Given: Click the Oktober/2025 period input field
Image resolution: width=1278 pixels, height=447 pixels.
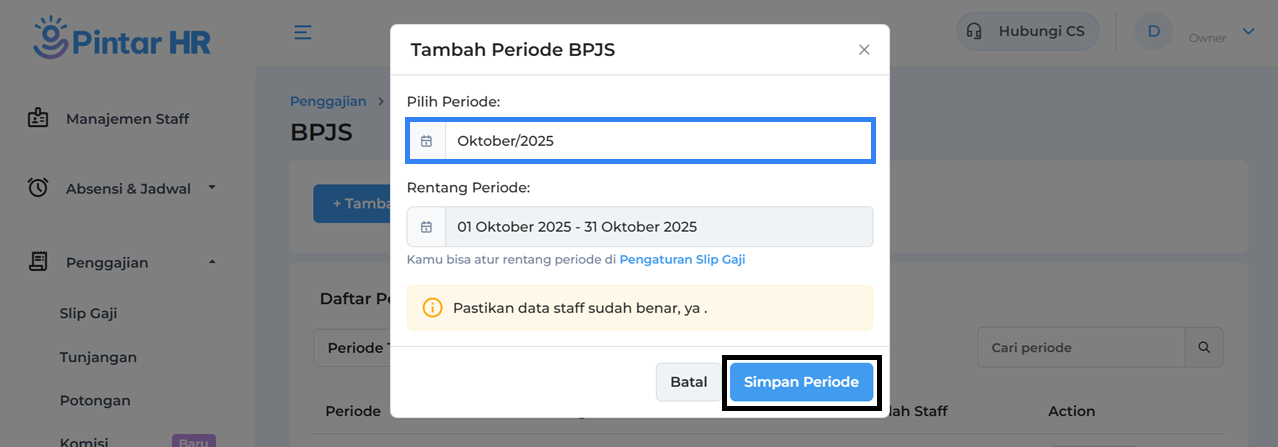Looking at the screenshot, I should (658, 141).
